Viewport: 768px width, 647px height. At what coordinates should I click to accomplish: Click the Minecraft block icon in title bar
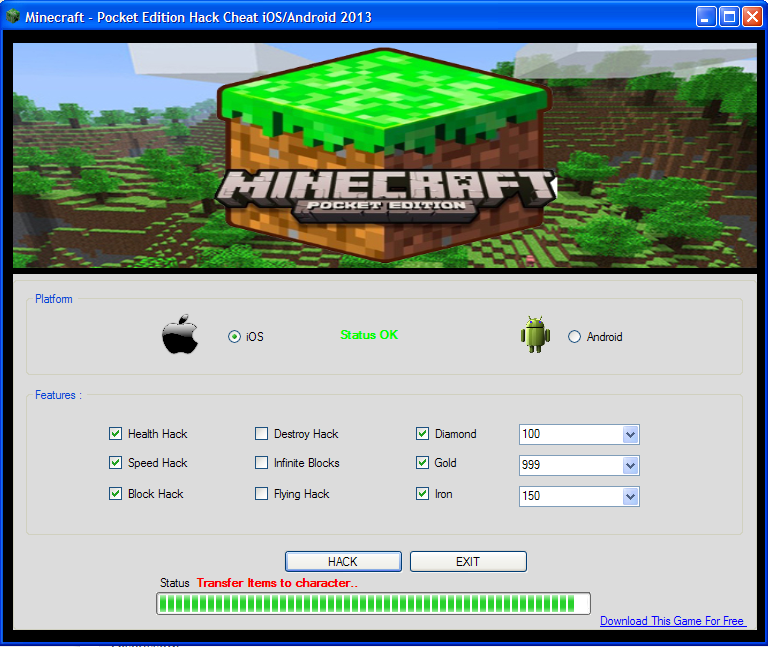pyautogui.click(x=12, y=16)
